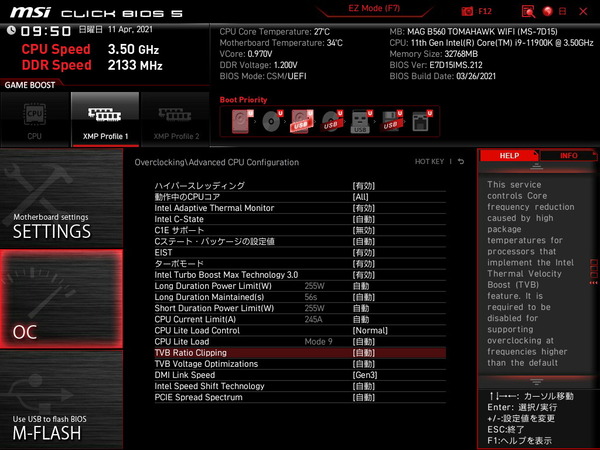
Task: Select the first hard disk boot device icon
Action: pos(243,122)
